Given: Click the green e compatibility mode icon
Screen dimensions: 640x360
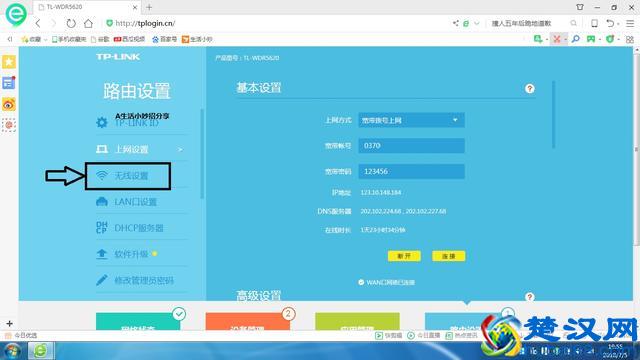Looking at the screenshot, I should pos(466,23).
